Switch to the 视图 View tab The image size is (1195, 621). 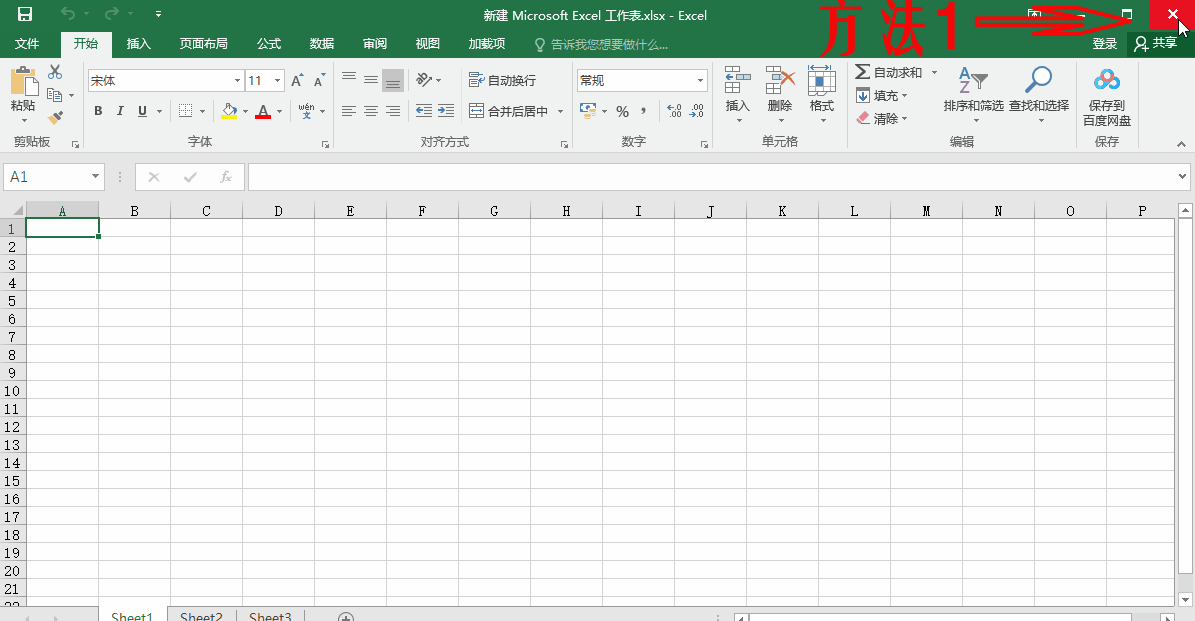pyautogui.click(x=428, y=44)
